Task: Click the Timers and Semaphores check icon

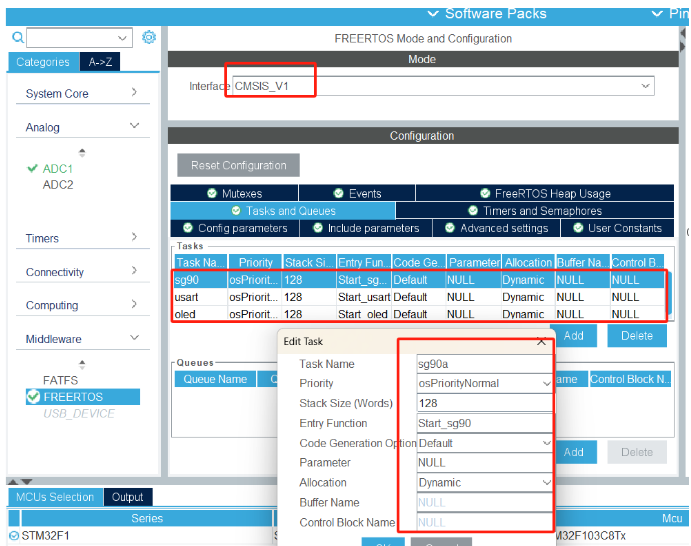Action: (473, 211)
